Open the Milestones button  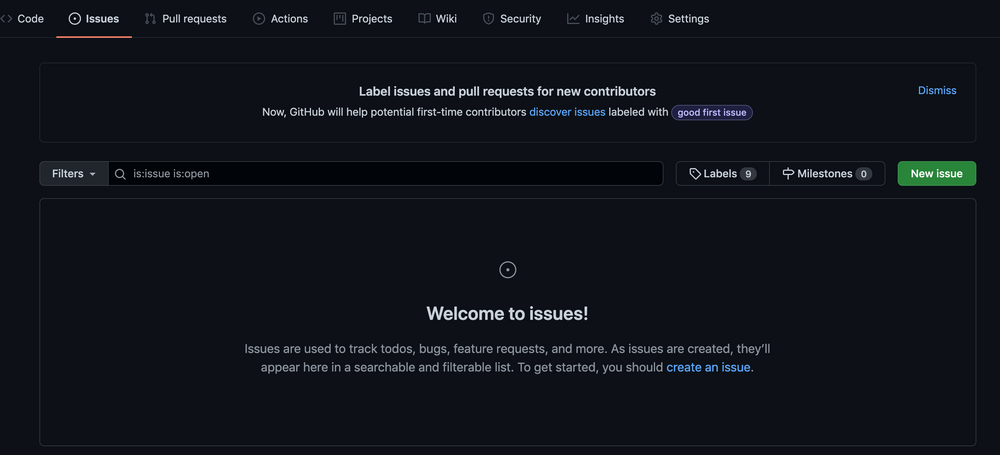coord(826,174)
